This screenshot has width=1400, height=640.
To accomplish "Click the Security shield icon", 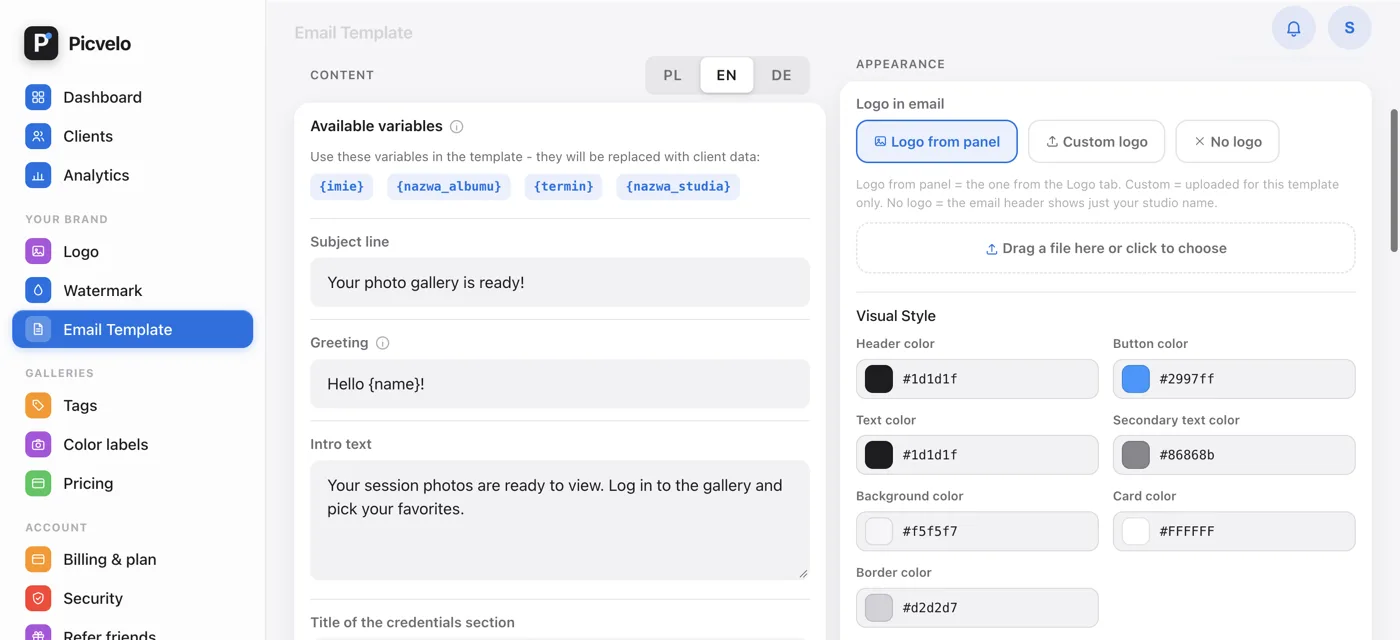I will pos(38,599).
